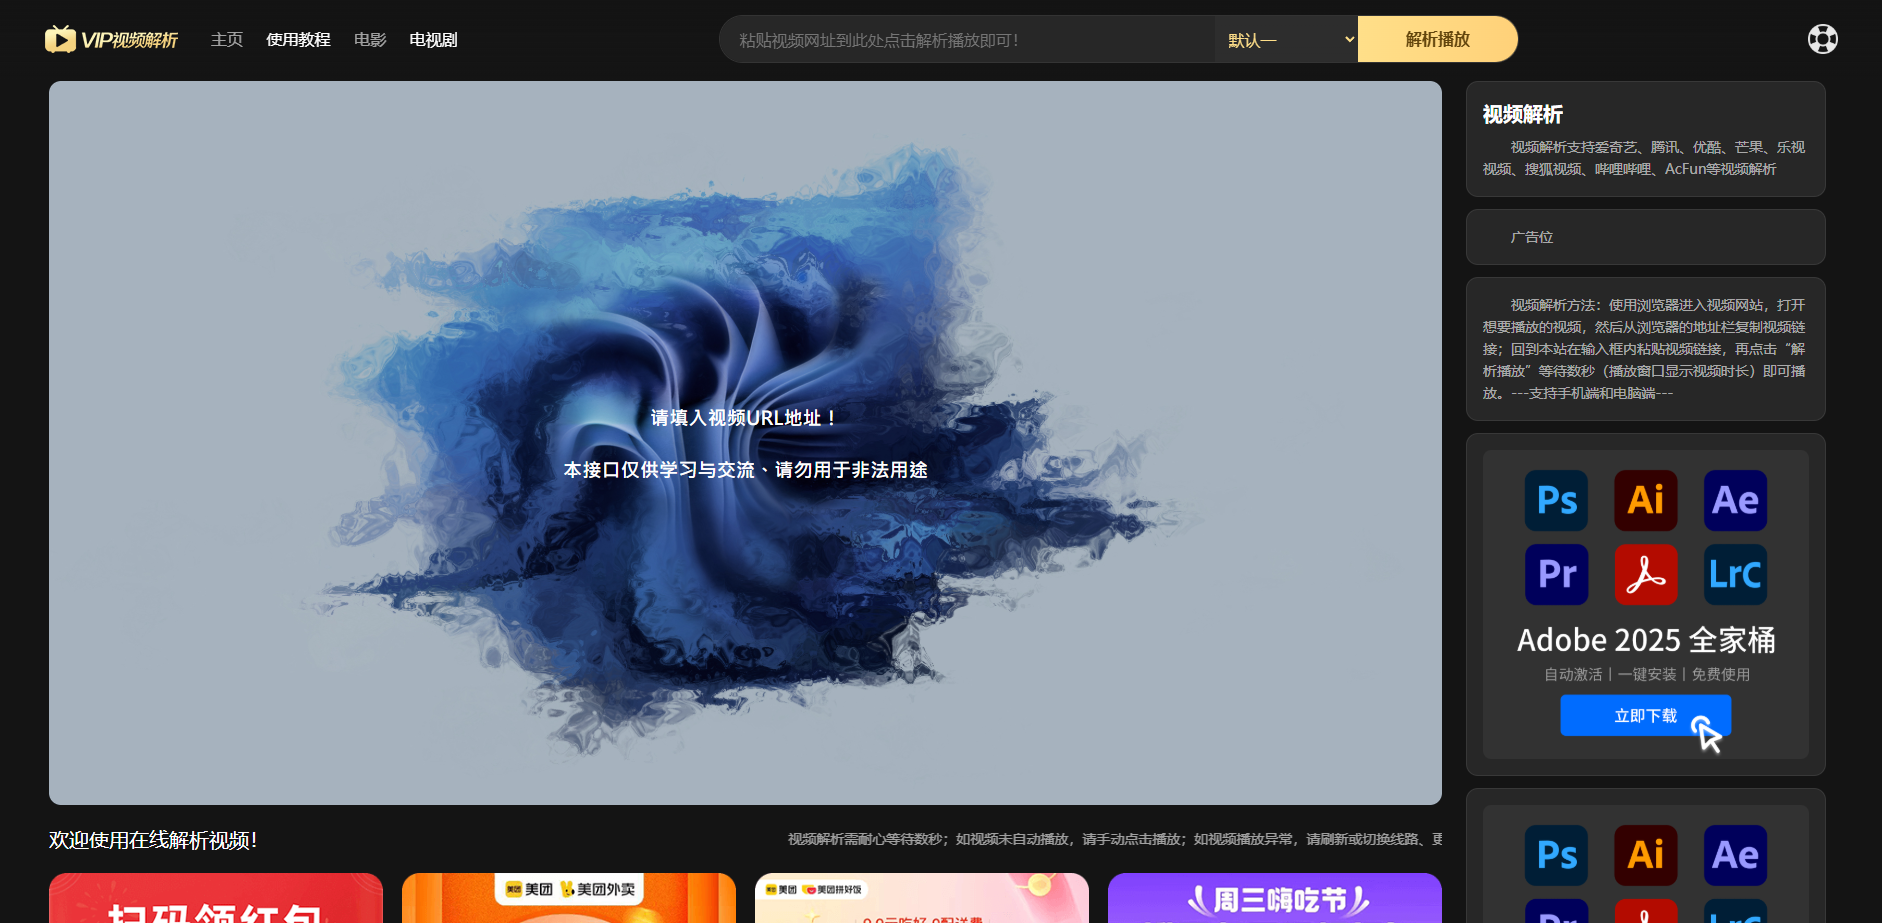The image size is (1882, 923).
Task: Click the Adobe 2025 全家桶 title
Action: (1646, 640)
